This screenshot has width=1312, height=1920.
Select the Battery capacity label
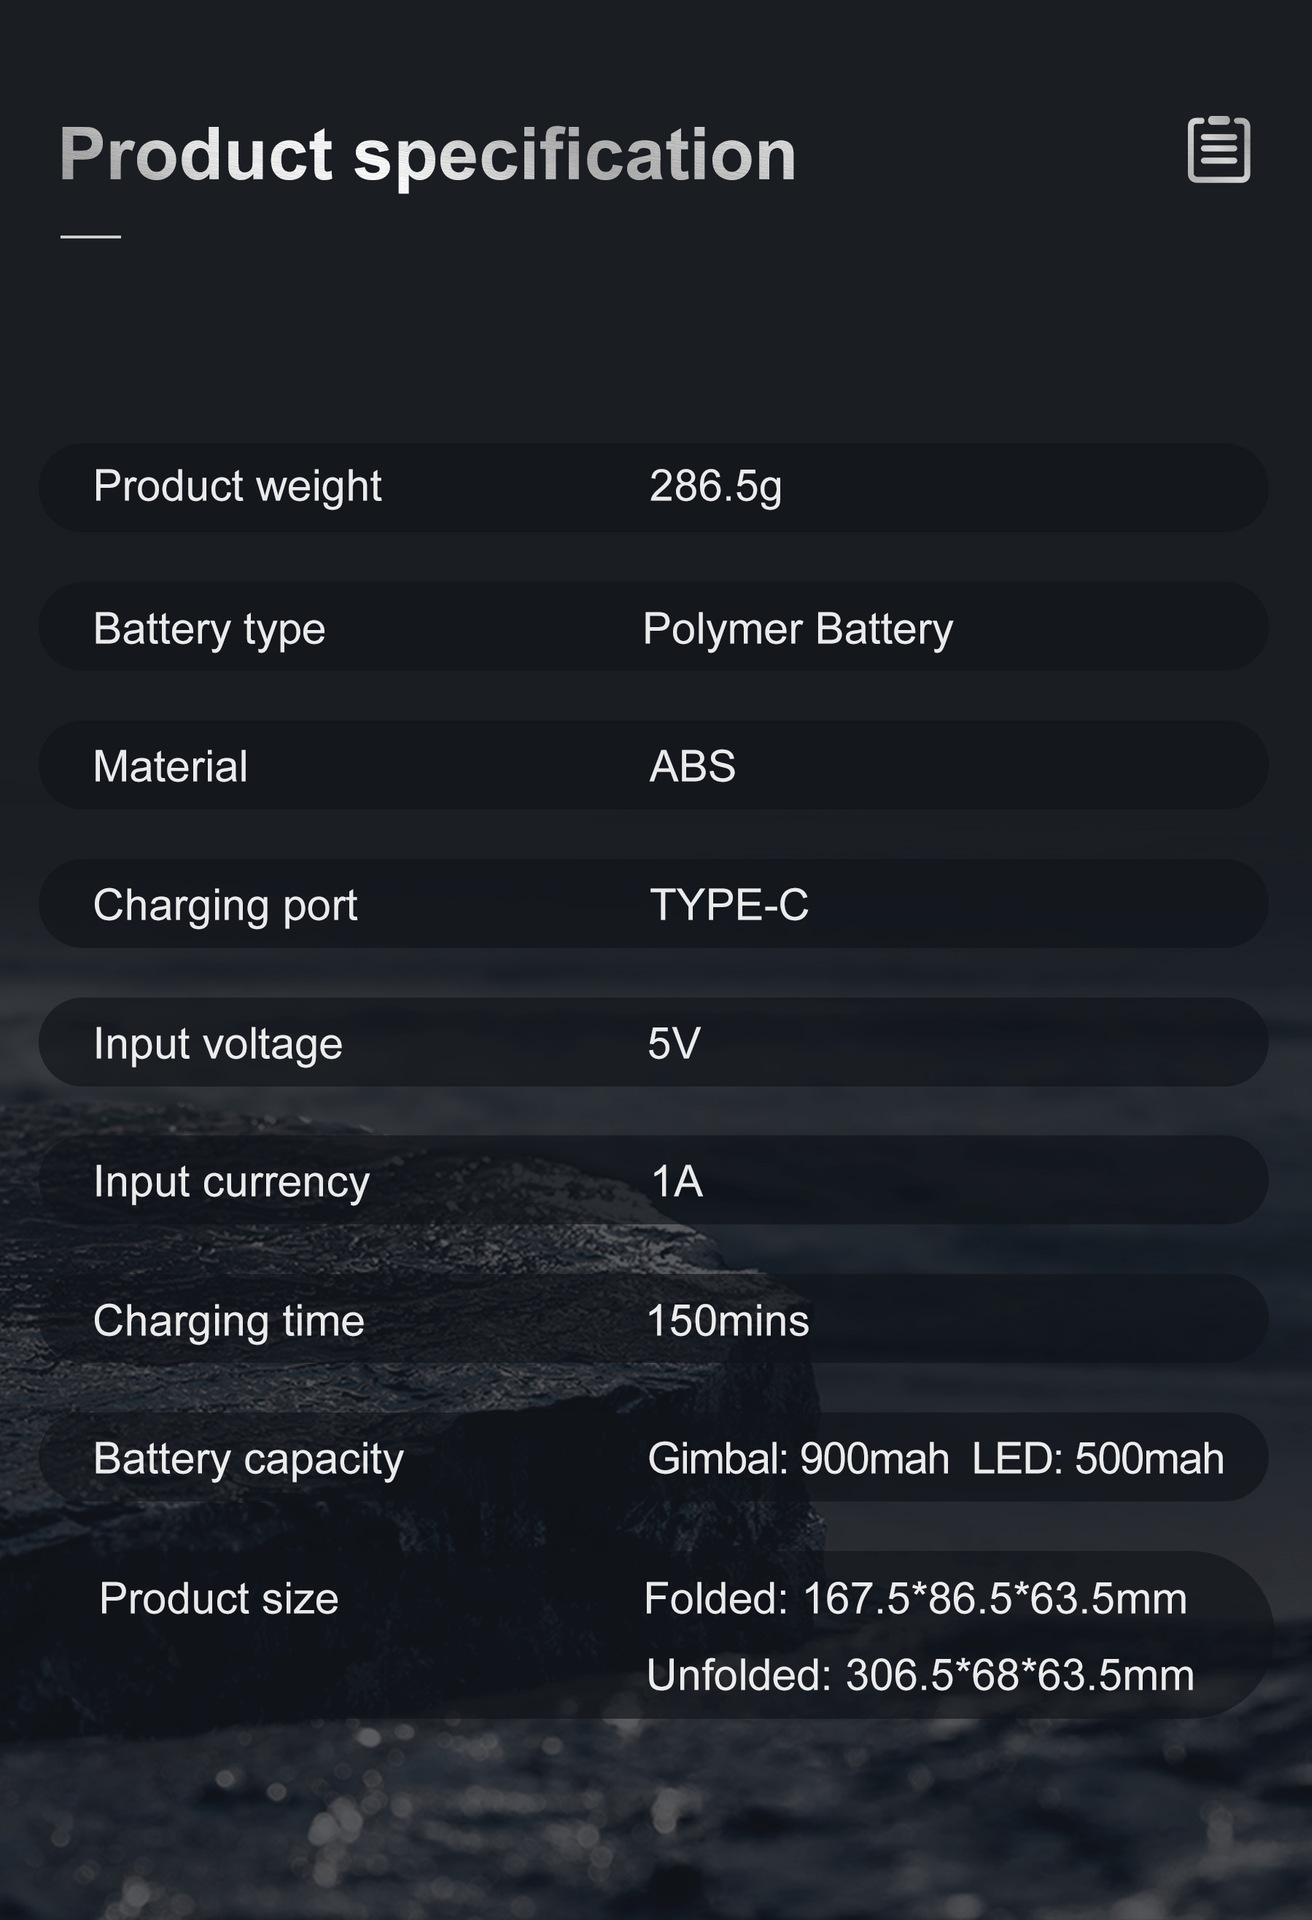(x=248, y=1459)
